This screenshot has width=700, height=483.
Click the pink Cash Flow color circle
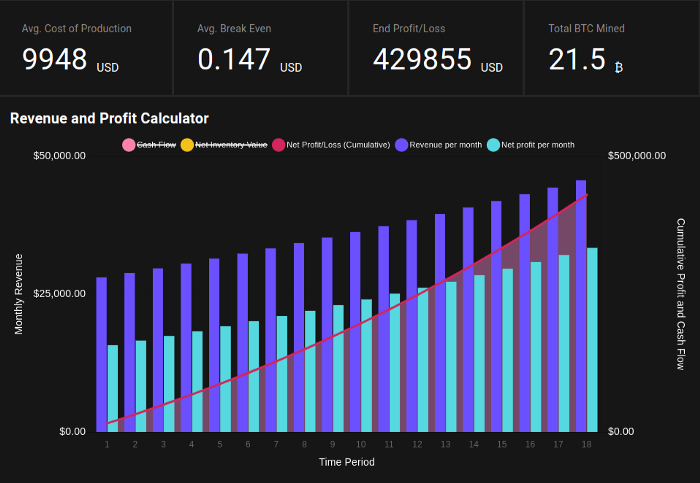pos(129,145)
